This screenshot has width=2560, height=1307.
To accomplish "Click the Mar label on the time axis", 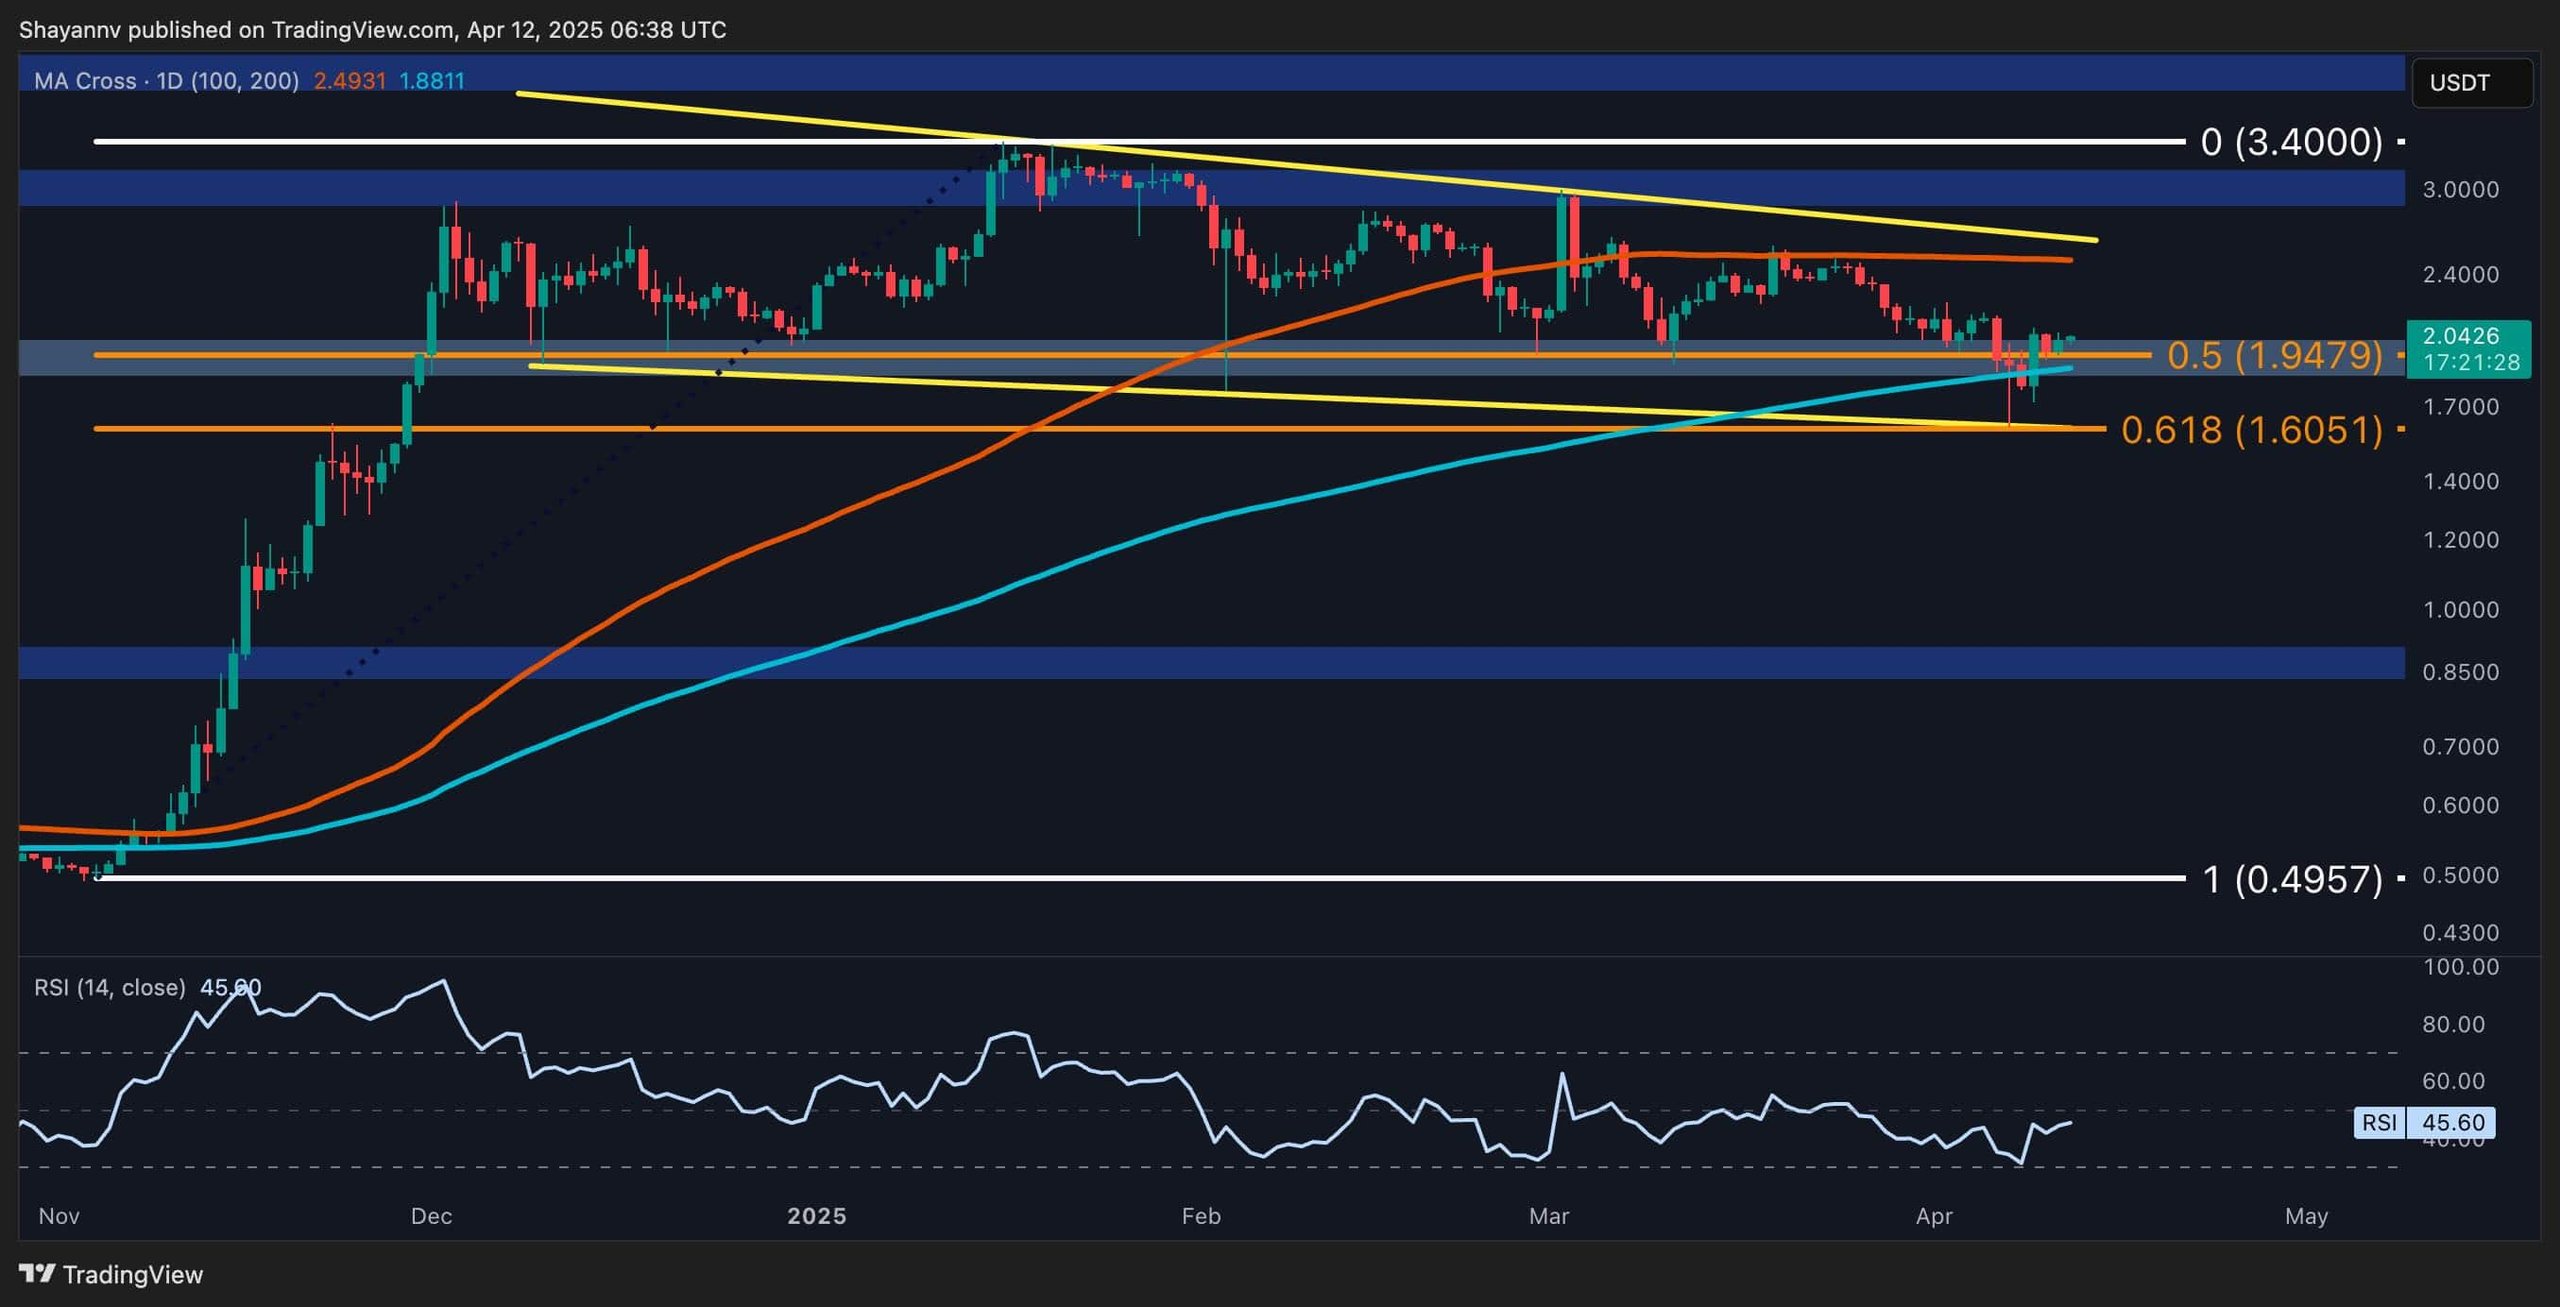I will (x=1549, y=1217).
